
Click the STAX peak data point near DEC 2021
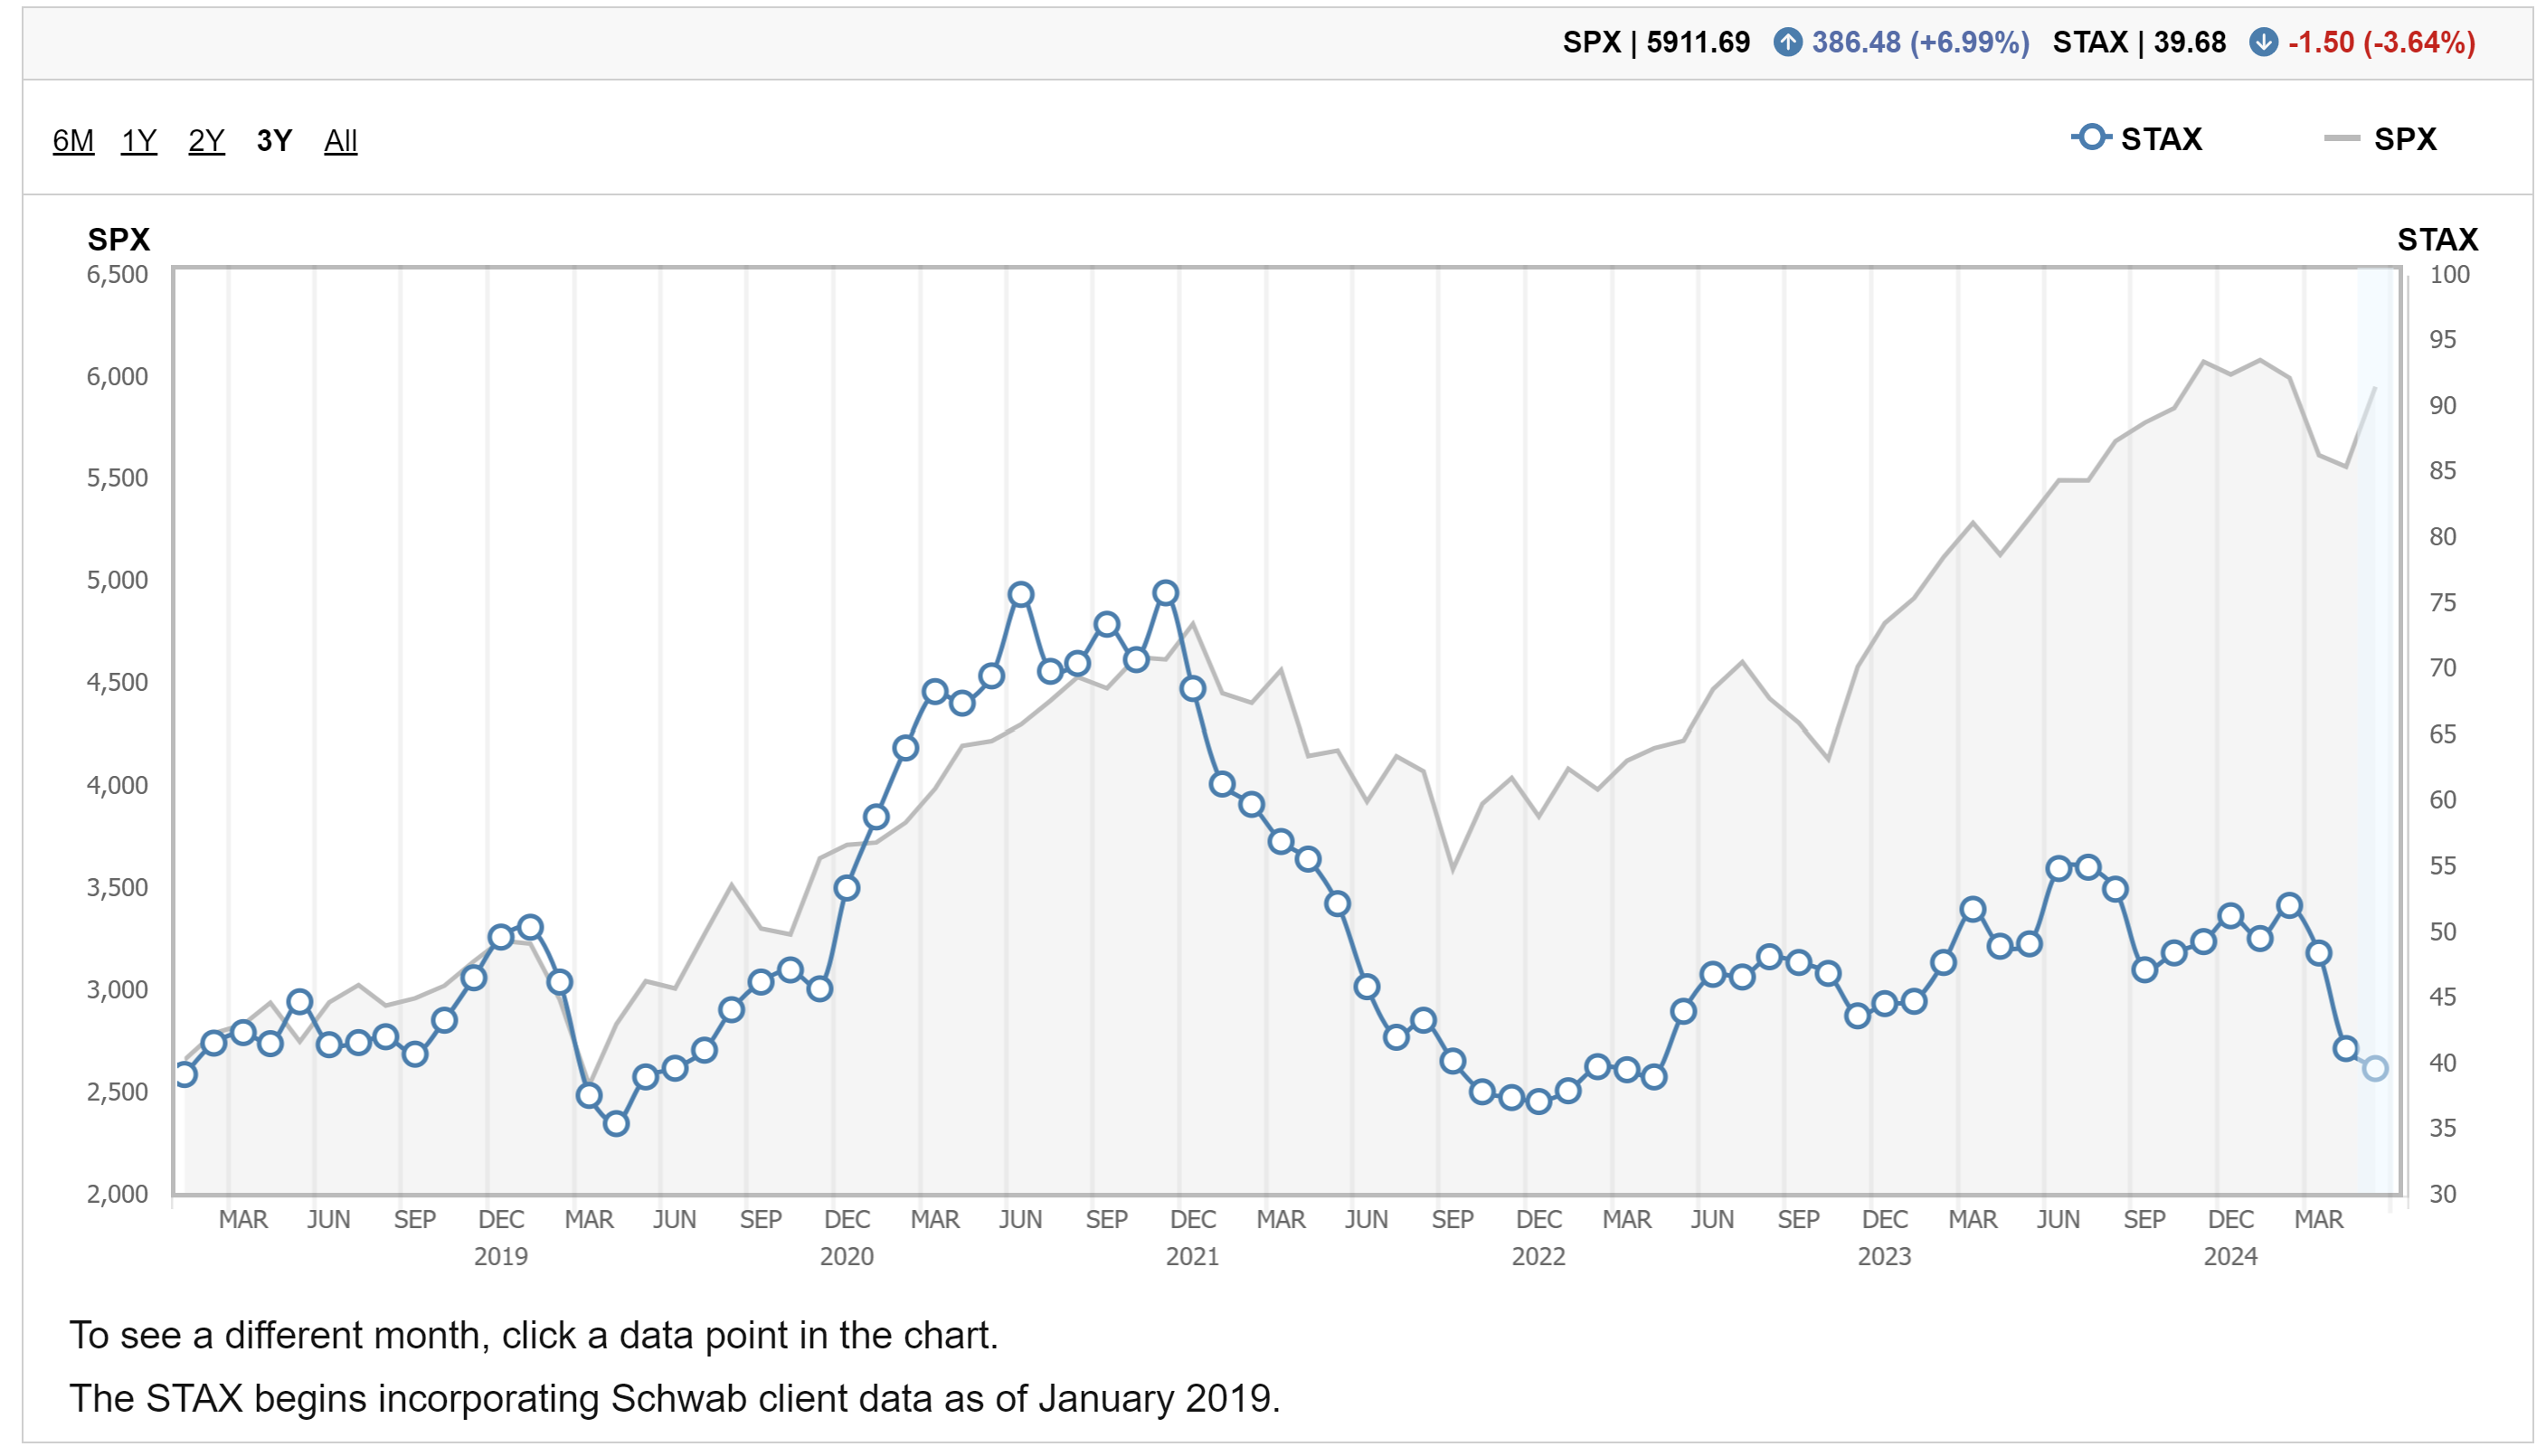(1165, 593)
